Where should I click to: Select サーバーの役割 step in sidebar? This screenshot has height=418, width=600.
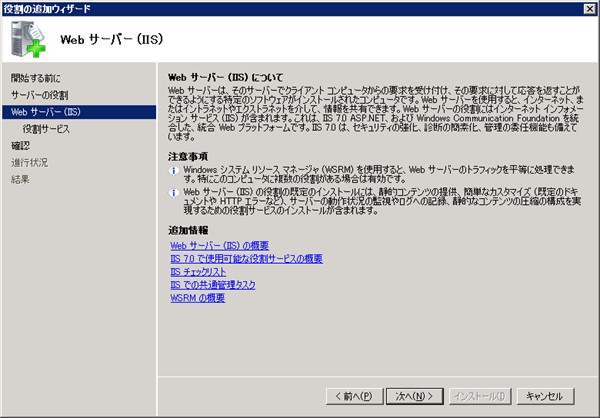[x=39, y=95]
